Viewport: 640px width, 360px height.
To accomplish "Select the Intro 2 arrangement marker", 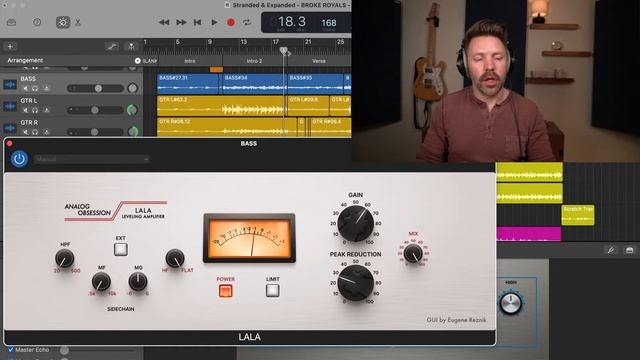I will tap(254, 61).
